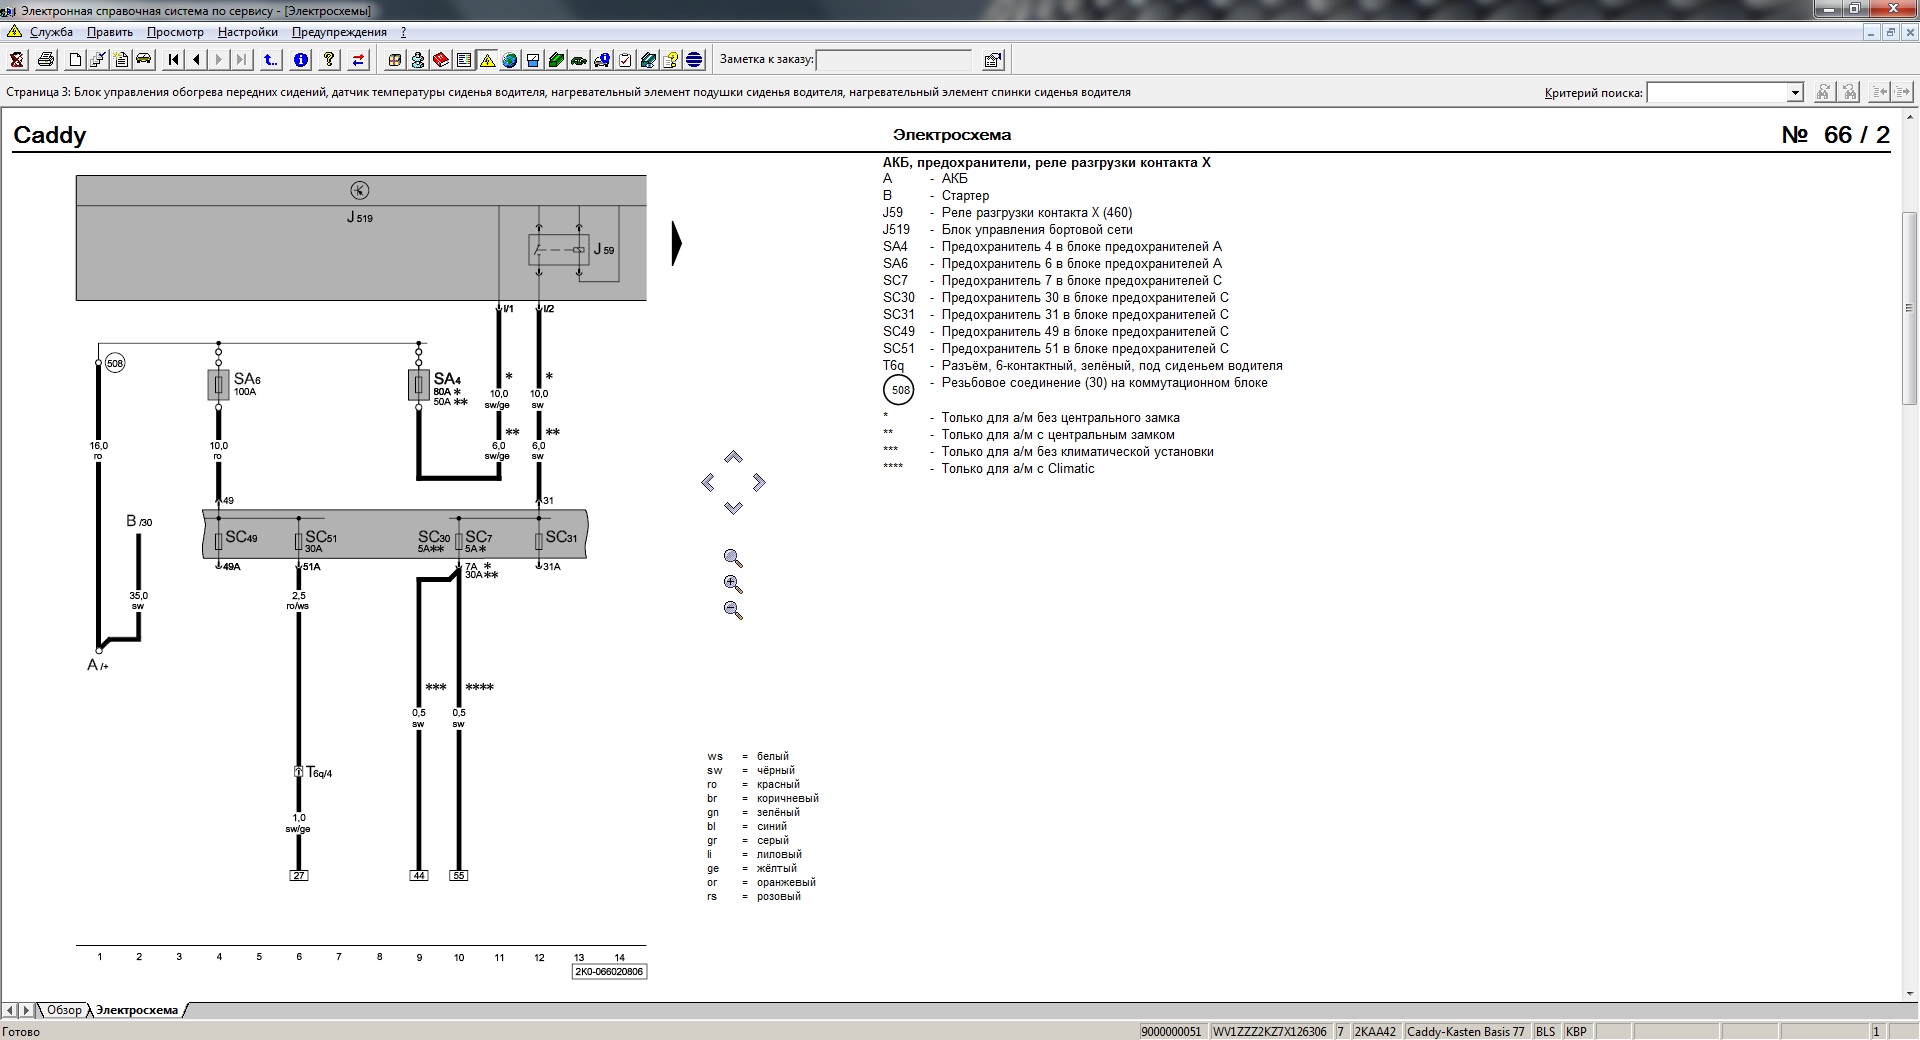Open the Служба menu
The image size is (1920, 1040).
click(x=51, y=32)
